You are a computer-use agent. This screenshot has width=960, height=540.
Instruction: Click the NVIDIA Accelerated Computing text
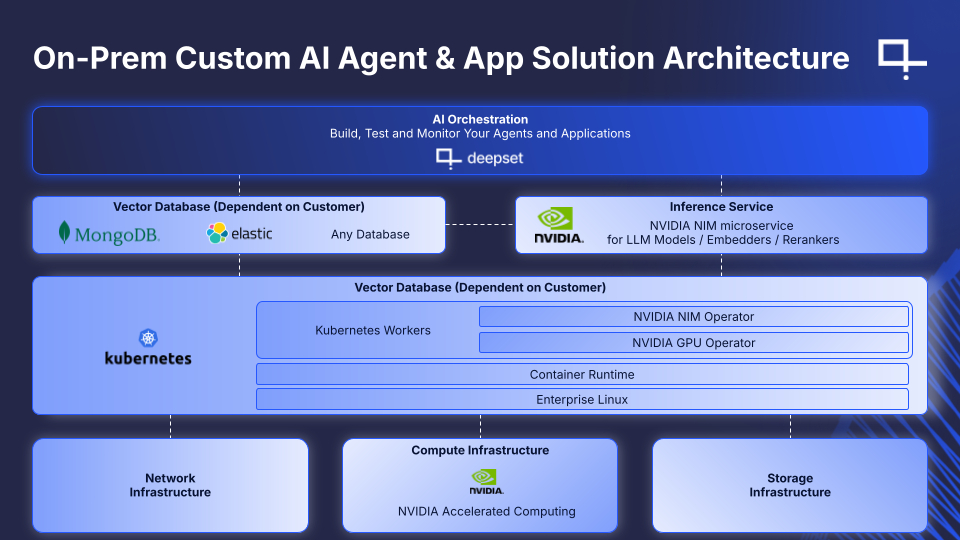[487, 511]
